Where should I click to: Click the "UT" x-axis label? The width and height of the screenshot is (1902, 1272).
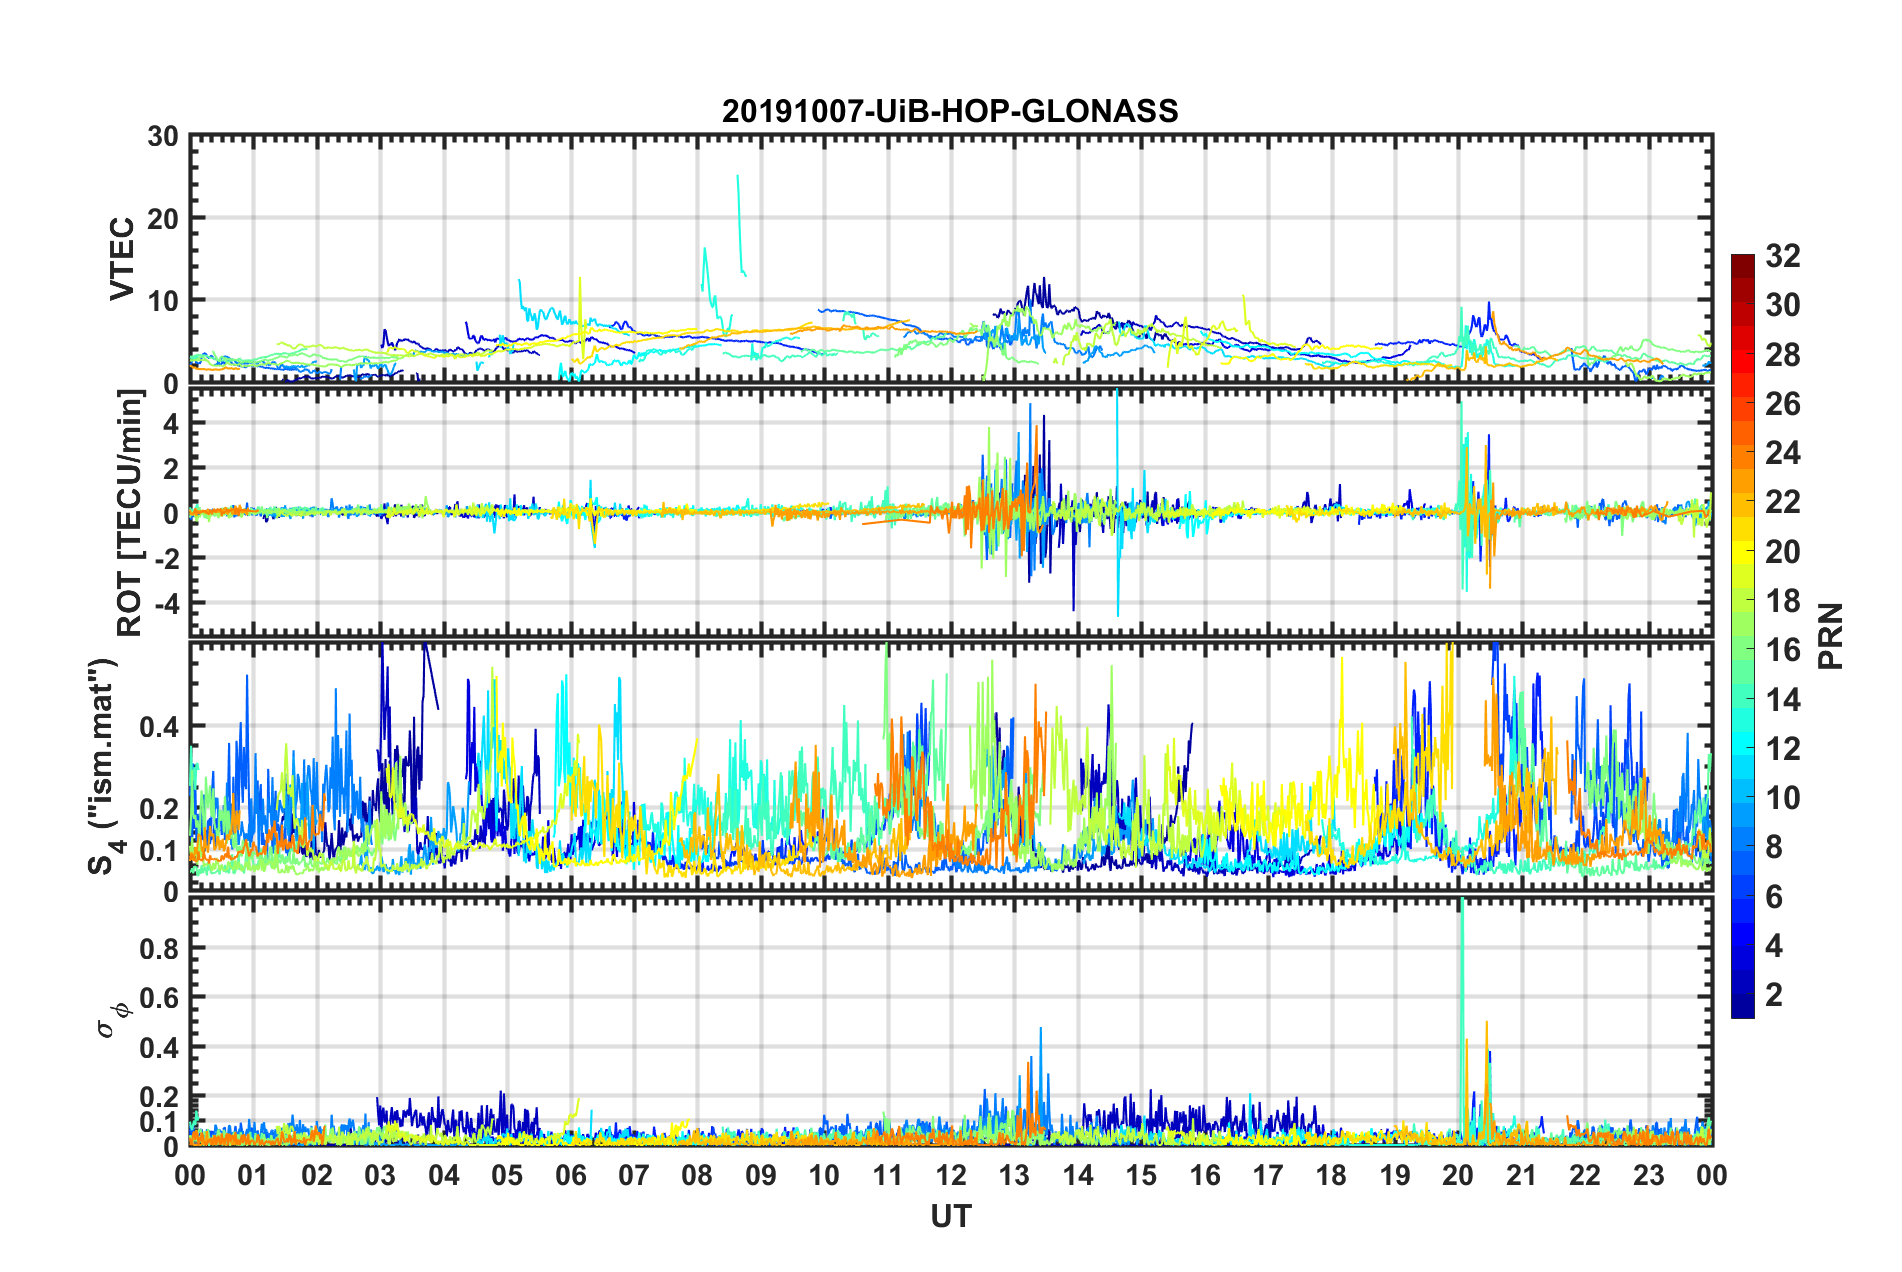pyautogui.click(x=950, y=1216)
